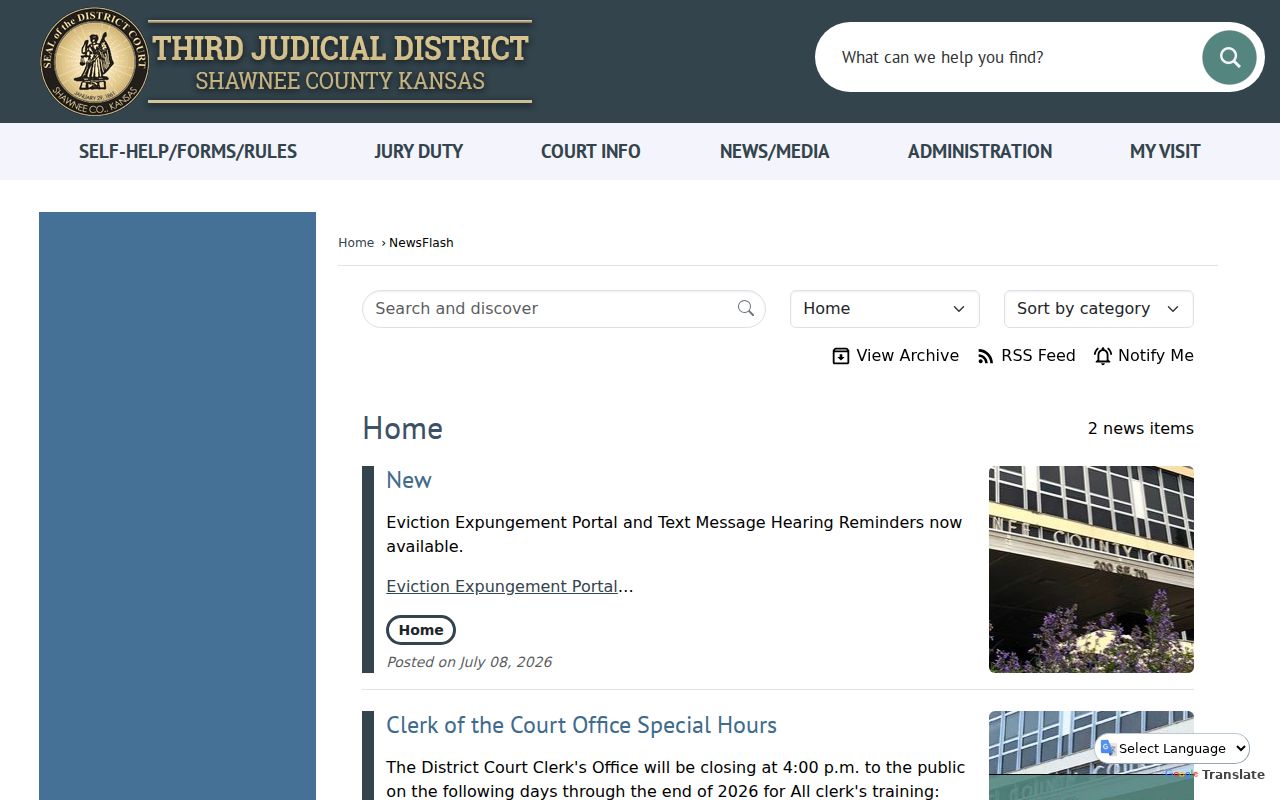Click the RSS Feed icon
This screenshot has height=800, width=1280.
(986, 356)
